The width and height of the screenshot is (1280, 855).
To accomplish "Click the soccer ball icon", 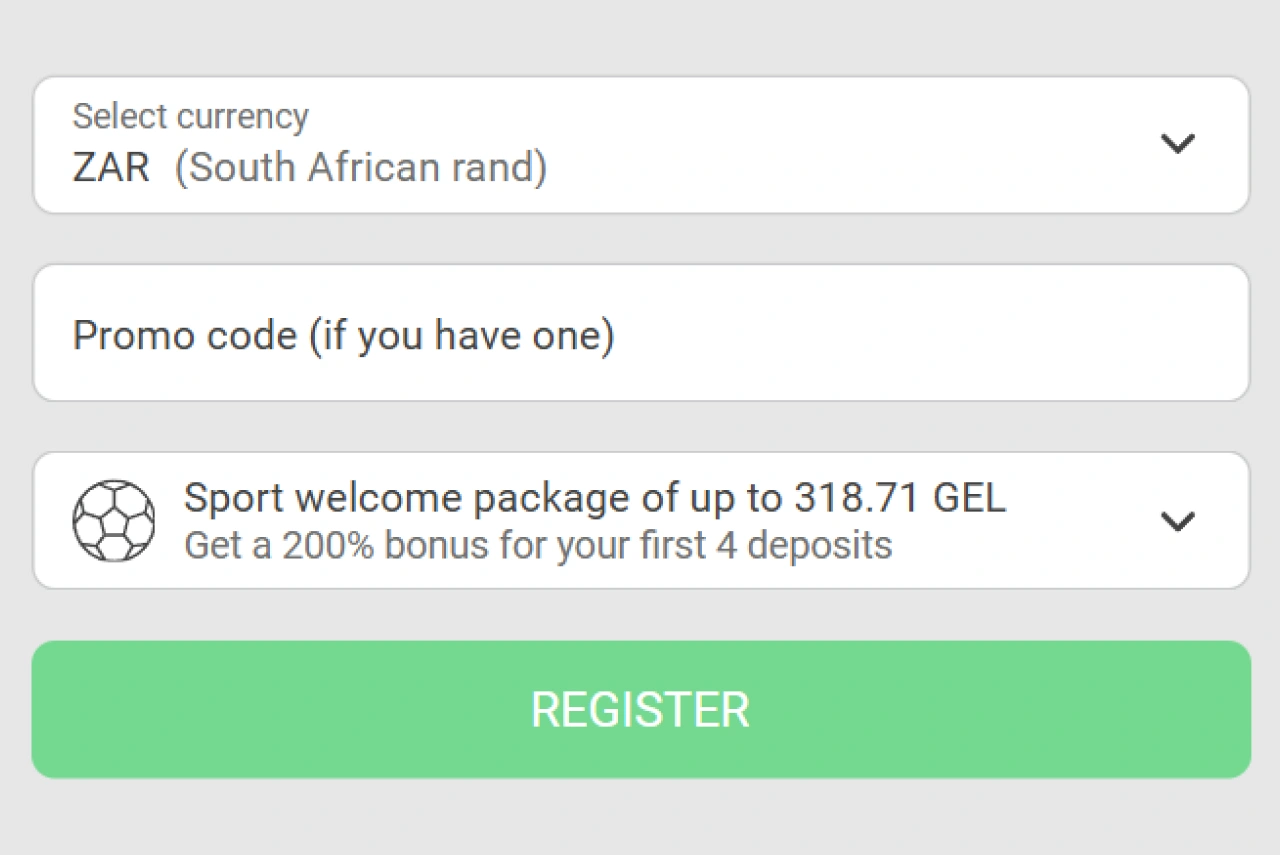I will [114, 520].
